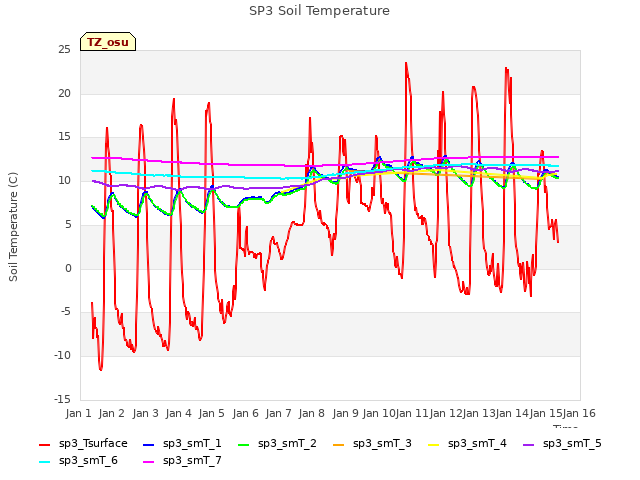Click the 5 y-axis tick label
The width and height of the screenshot is (640, 480).
click(68, 224)
